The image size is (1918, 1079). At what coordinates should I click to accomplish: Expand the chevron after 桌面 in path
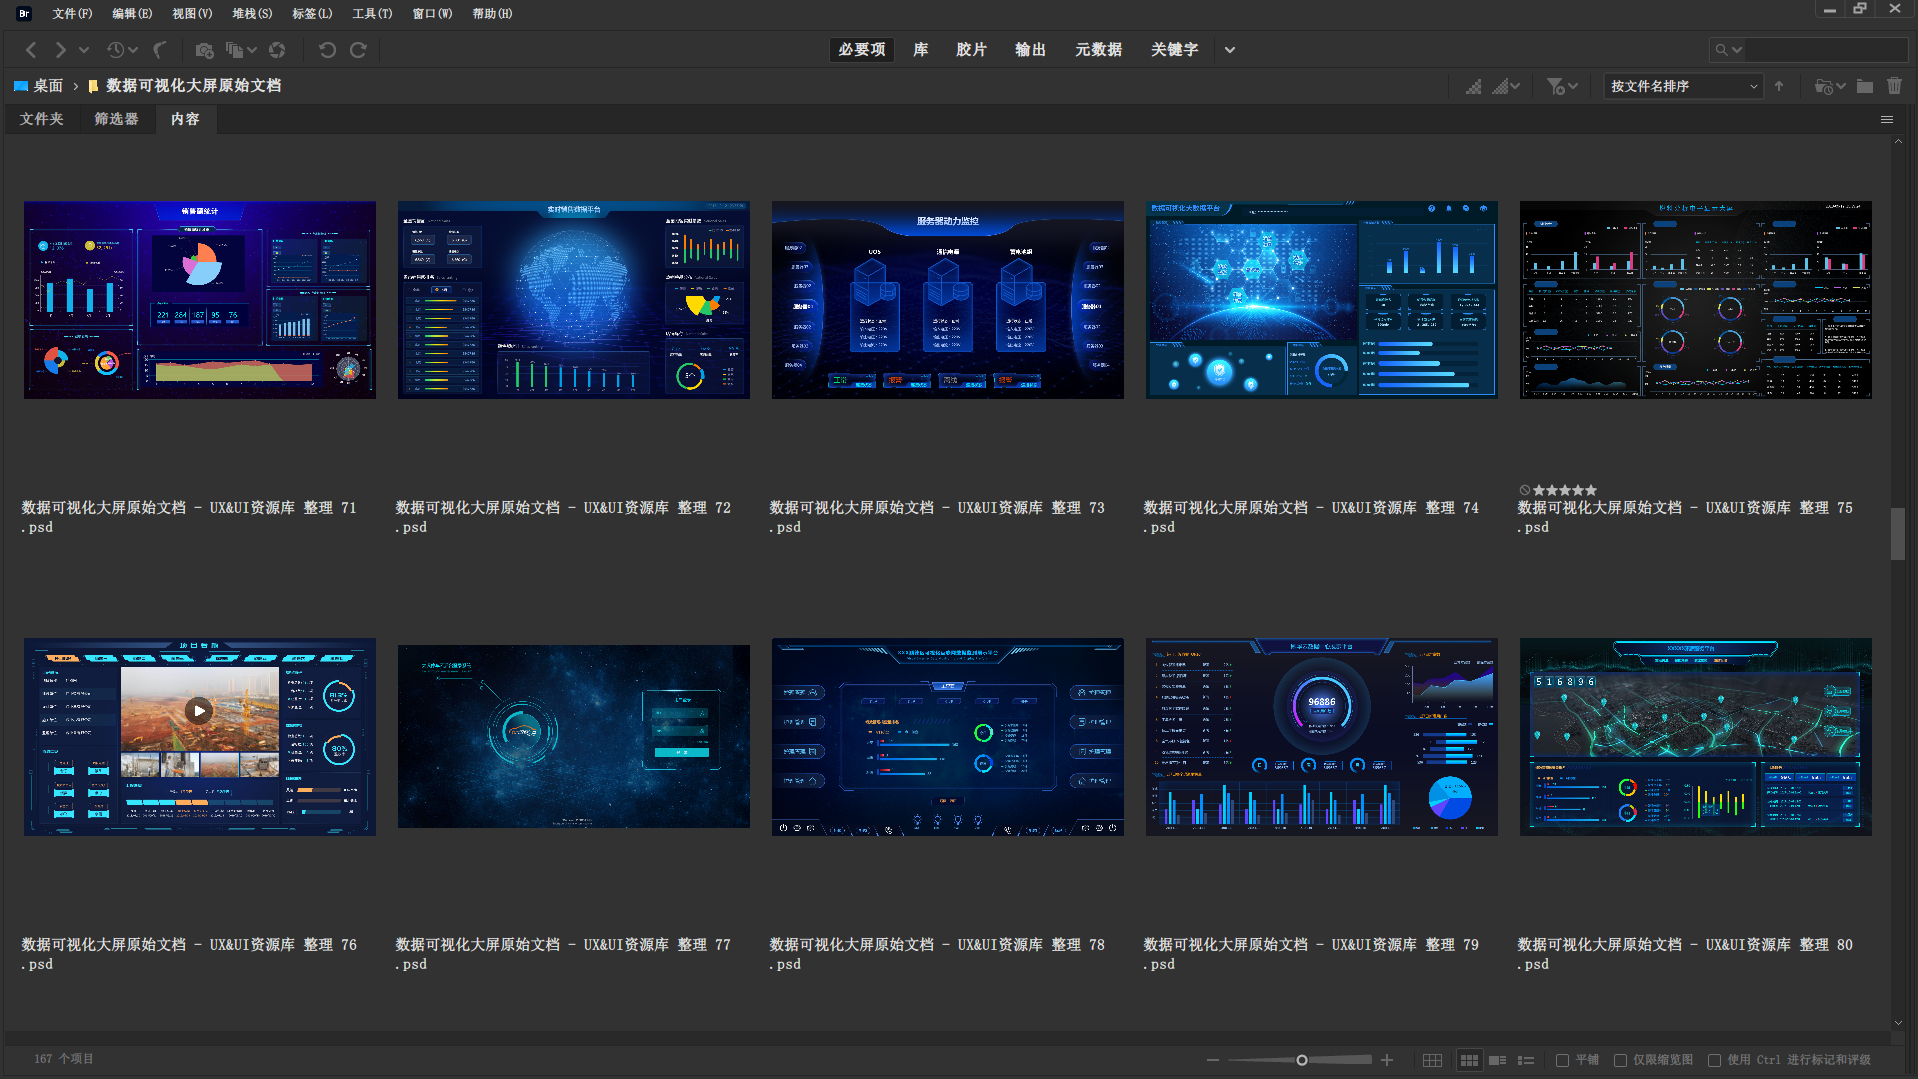pos(76,86)
